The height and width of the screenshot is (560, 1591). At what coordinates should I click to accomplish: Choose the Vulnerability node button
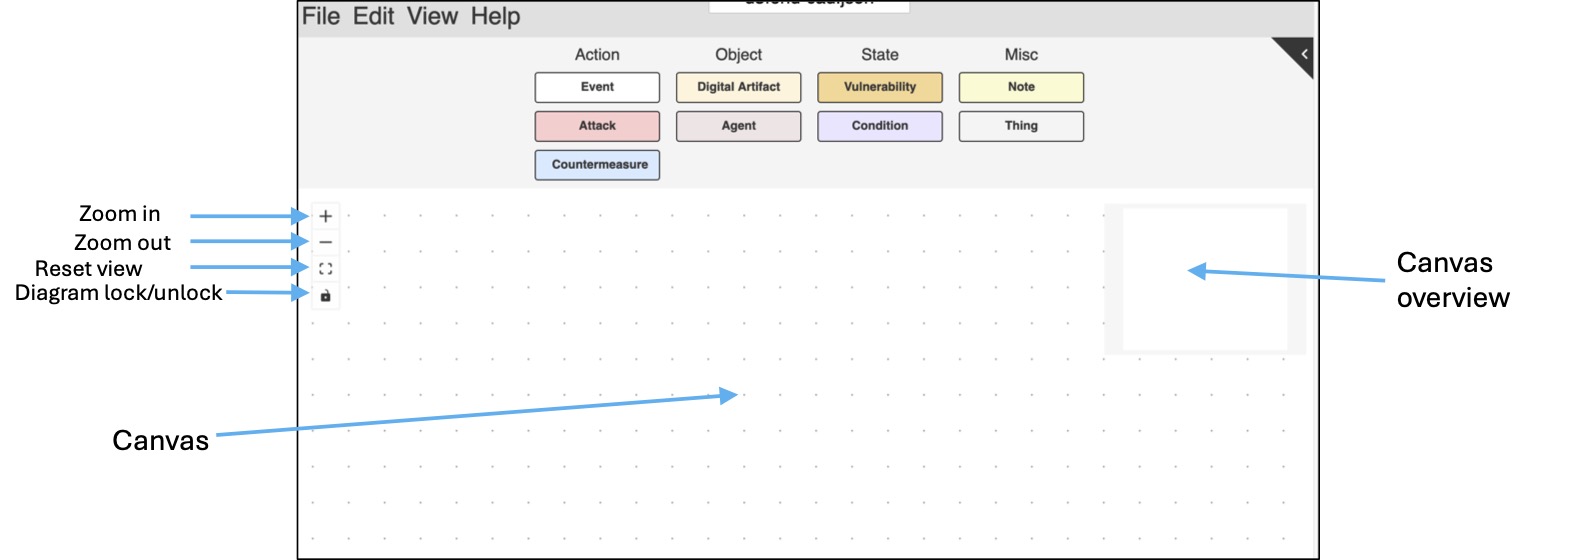point(880,87)
